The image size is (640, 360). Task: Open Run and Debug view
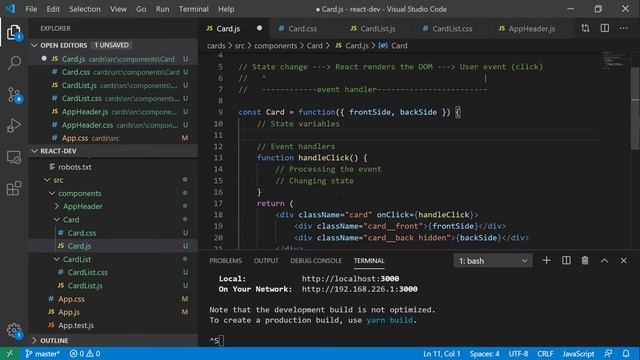pos(14,126)
